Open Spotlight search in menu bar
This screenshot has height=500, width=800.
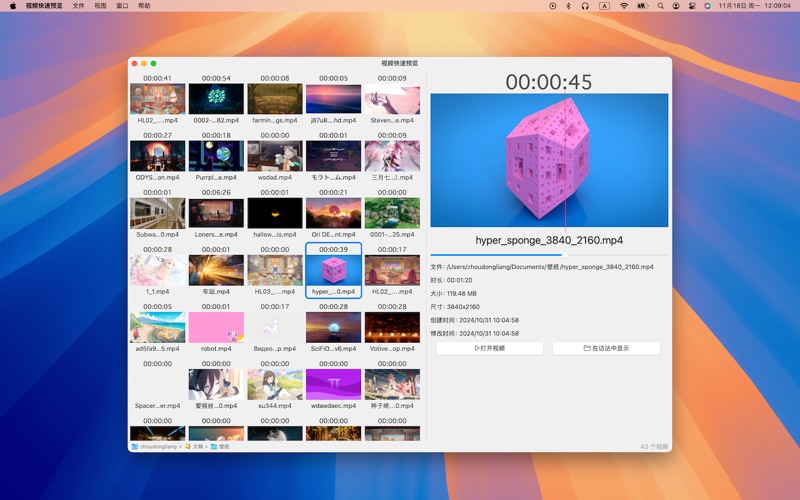pos(661,5)
